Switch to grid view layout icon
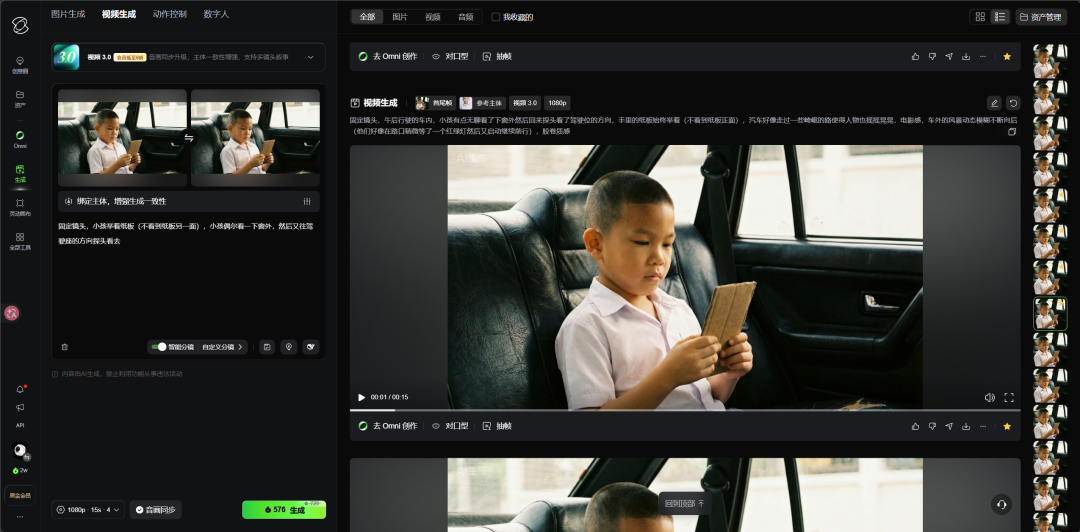Image resolution: width=1080 pixels, height=532 pixels. (980, 17)
